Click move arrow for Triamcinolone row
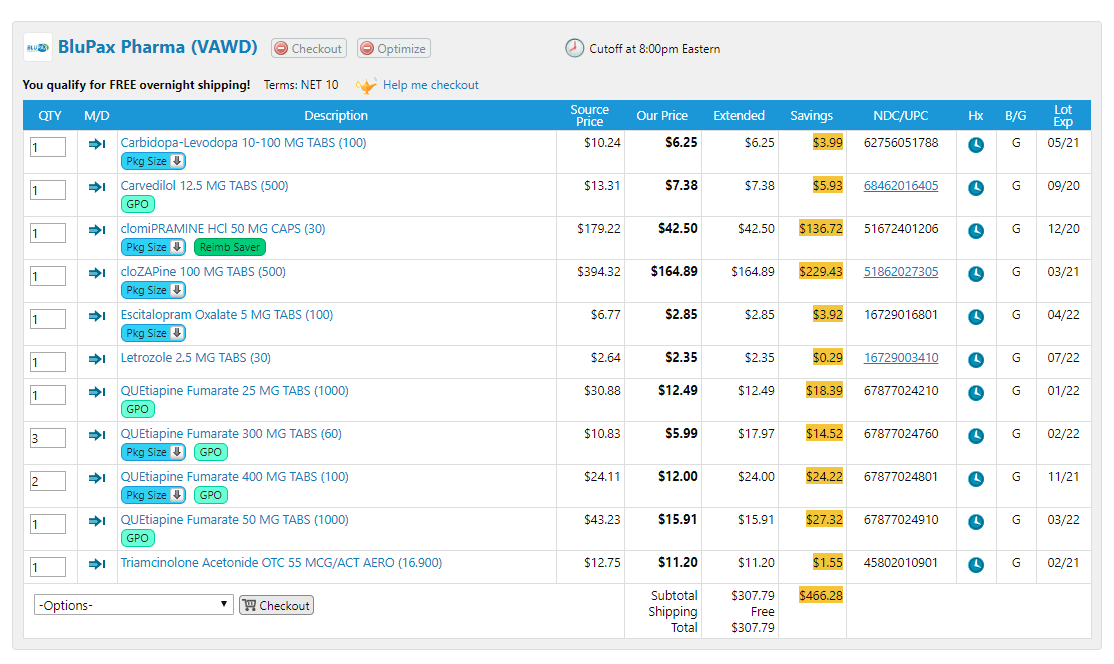Viewport: 1114px width, 664px height. [x=97, y=565]
